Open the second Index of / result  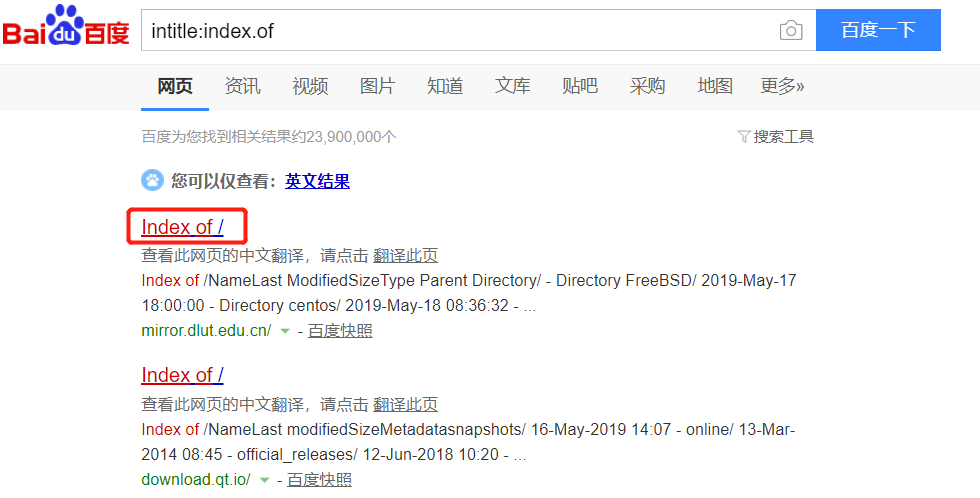click(182, 376)
